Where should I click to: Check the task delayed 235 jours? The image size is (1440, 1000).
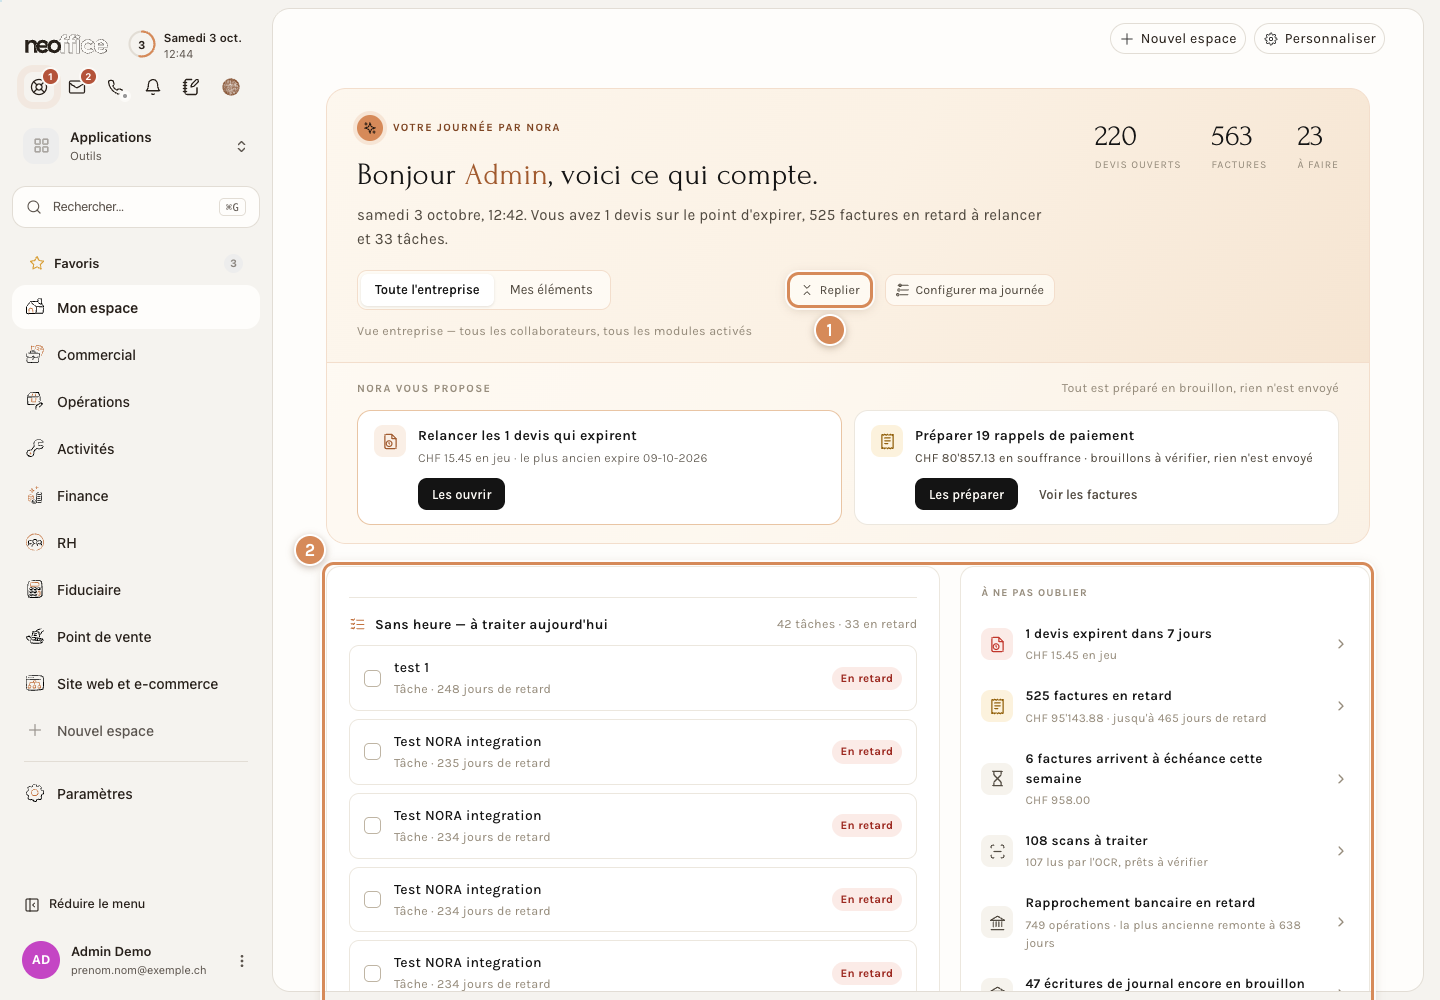coord(372,752)
